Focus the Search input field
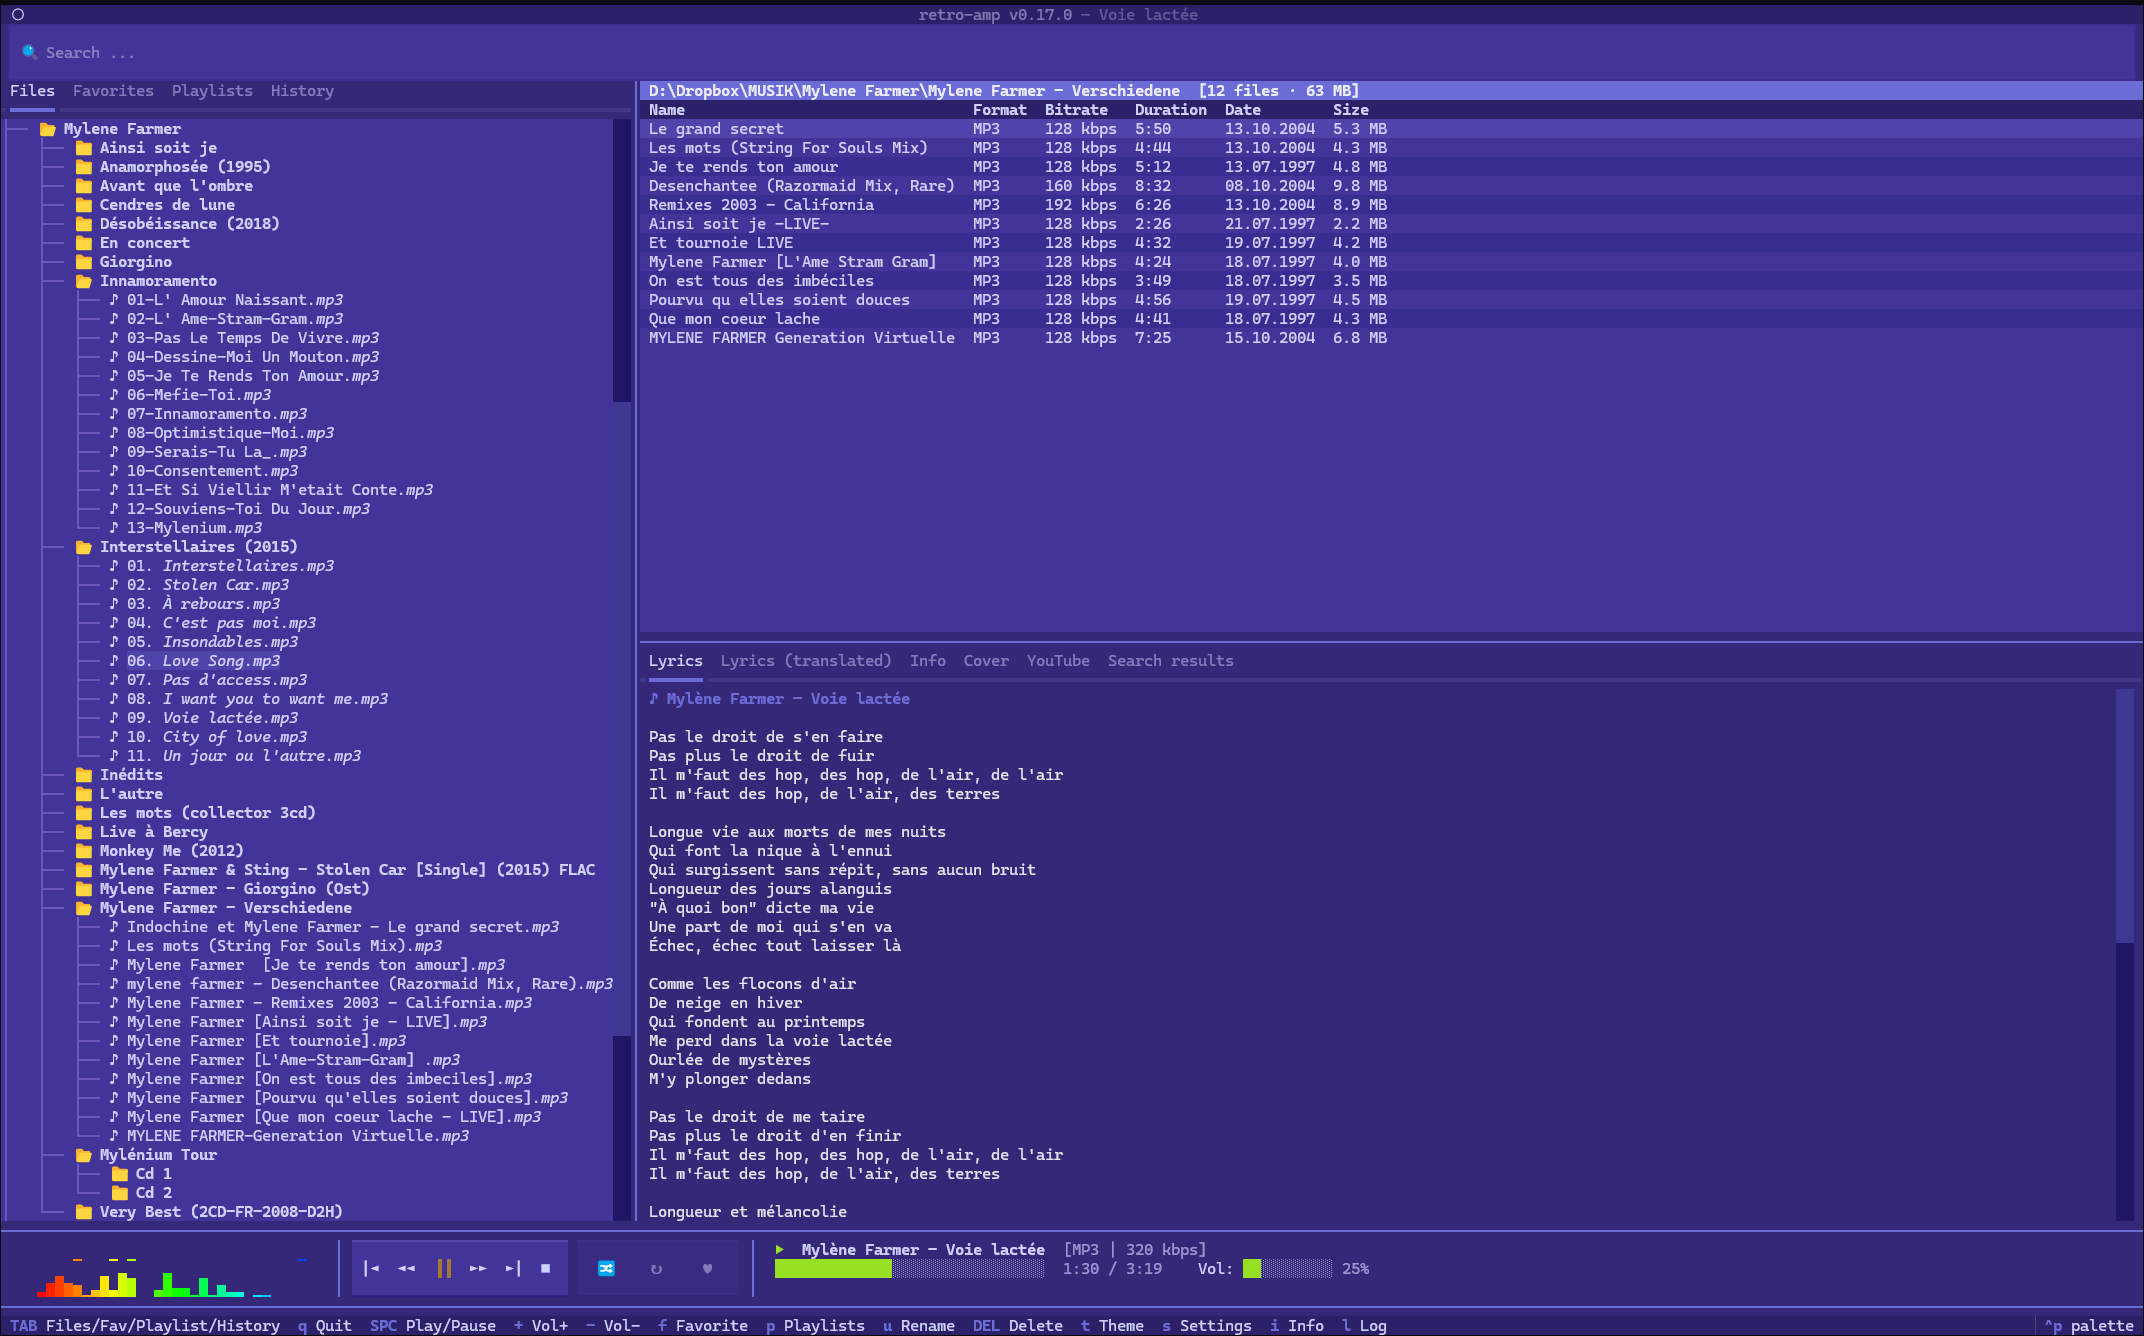The width and height of the screenshot is (2144, 1336). click(1072, 53)
